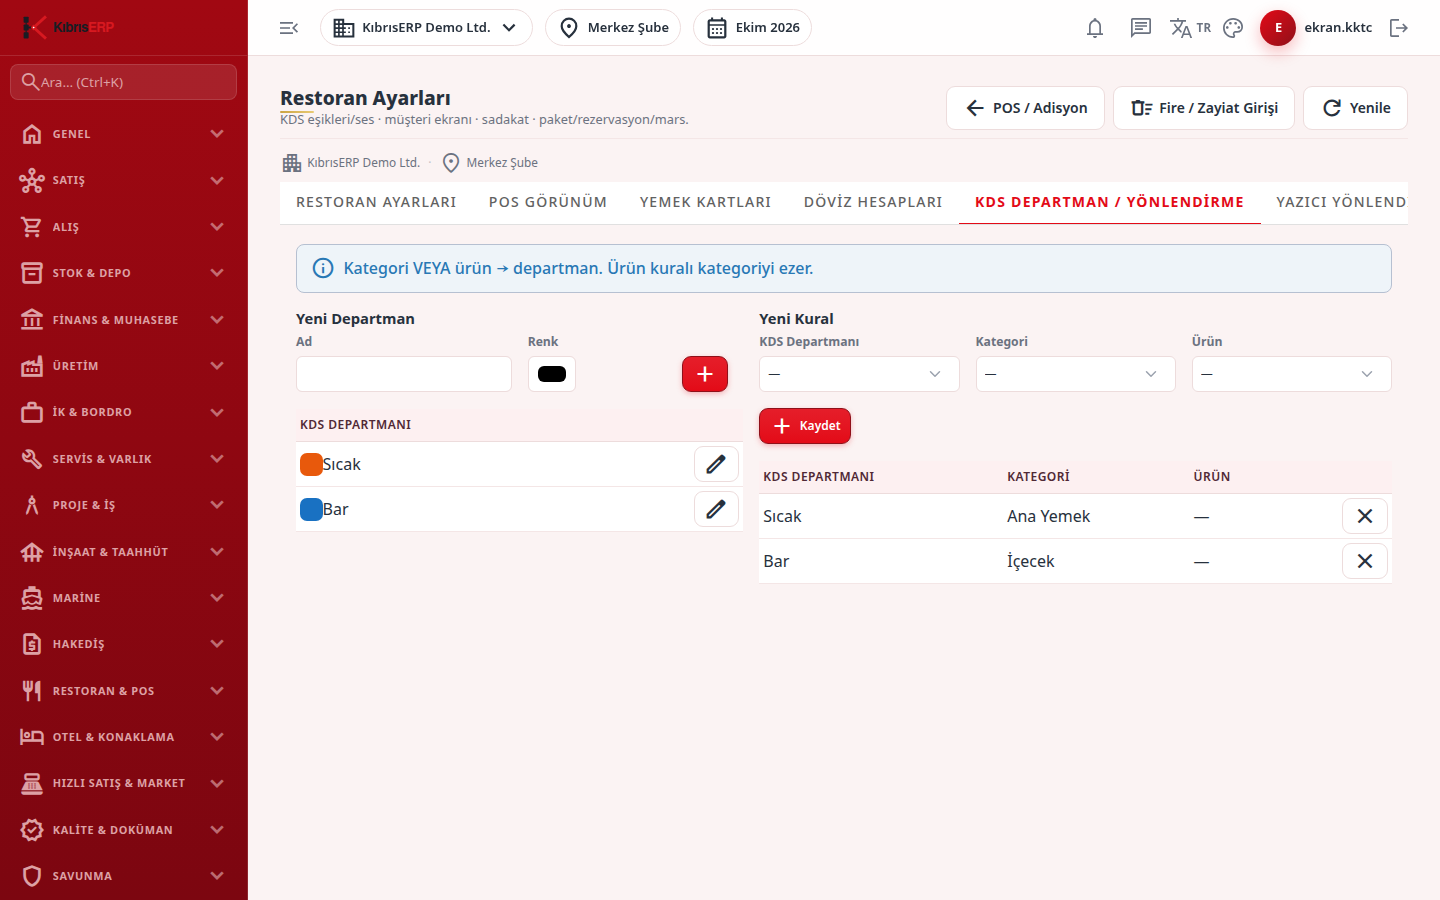This screenshot has width=1440, height=900.
Task: Click the theme palette icon
Action: 1233,28
